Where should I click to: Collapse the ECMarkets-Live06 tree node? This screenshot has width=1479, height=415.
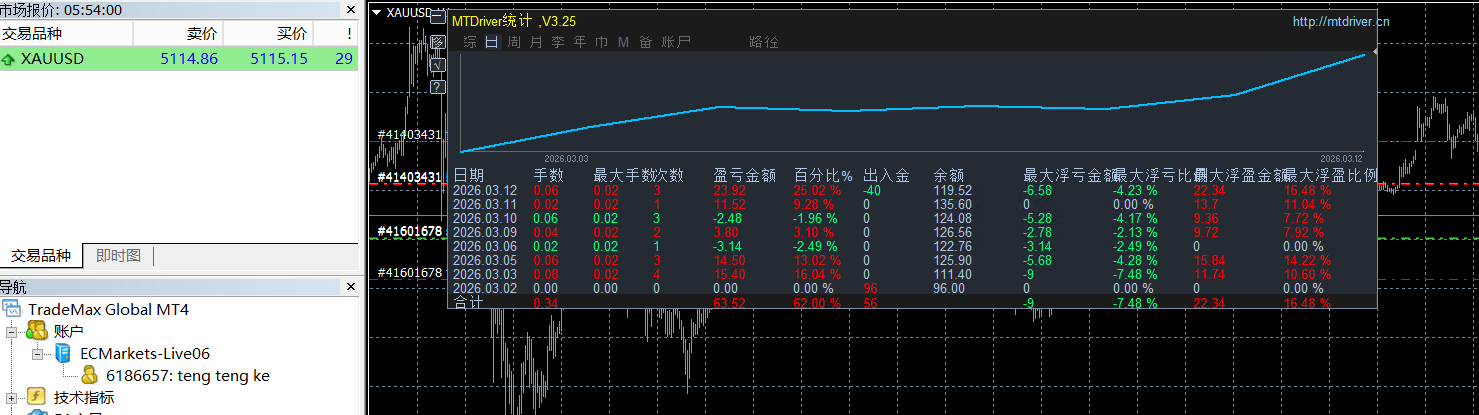click(x=38, y=354)
